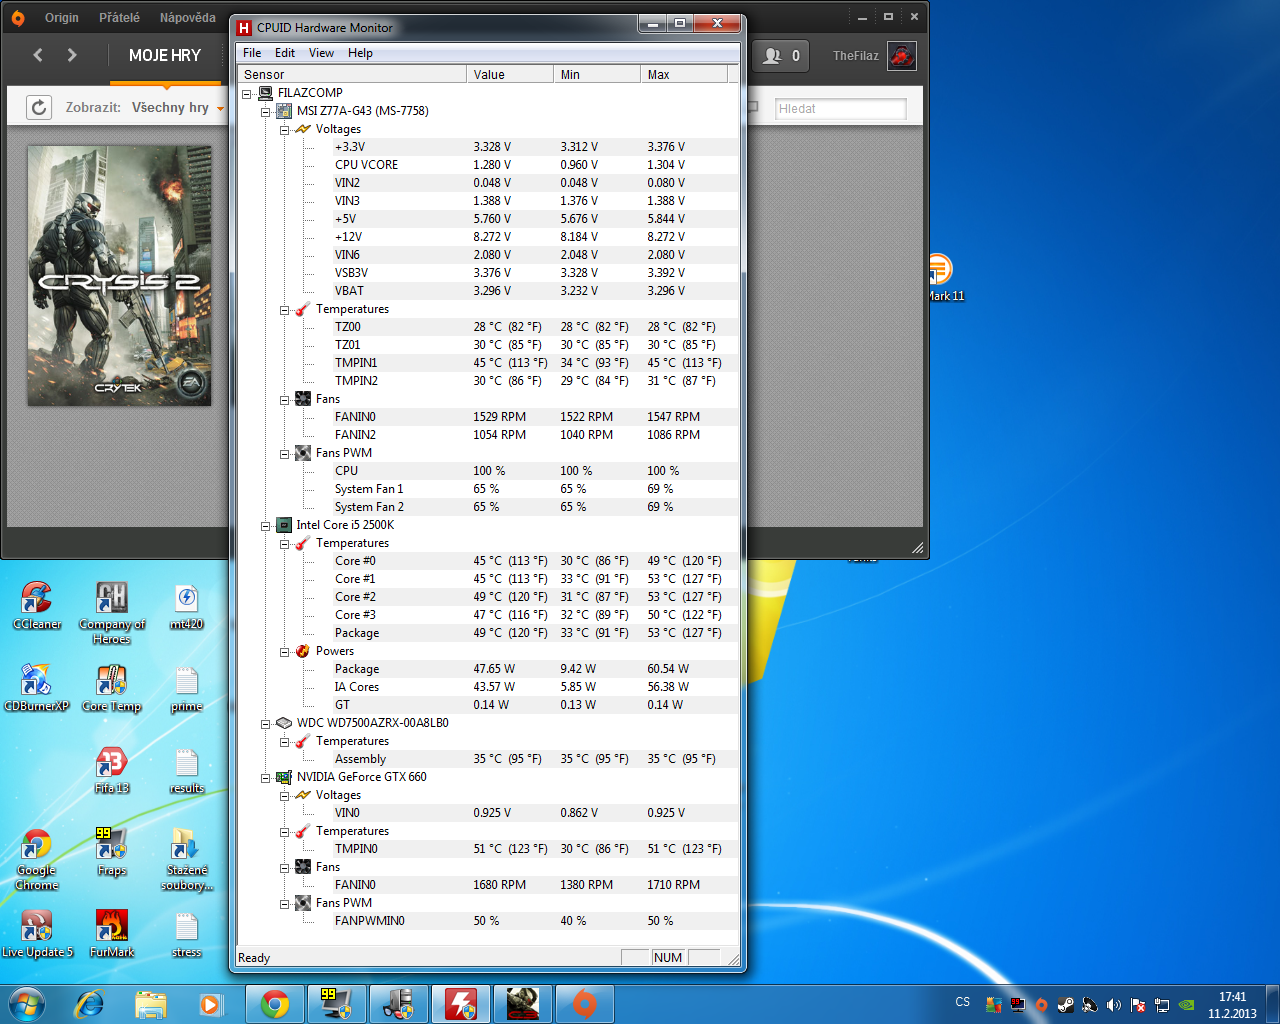Collapse the WDC WD7500AZRX hard drive node
1280x1024 pixels.
coord(266,723)
